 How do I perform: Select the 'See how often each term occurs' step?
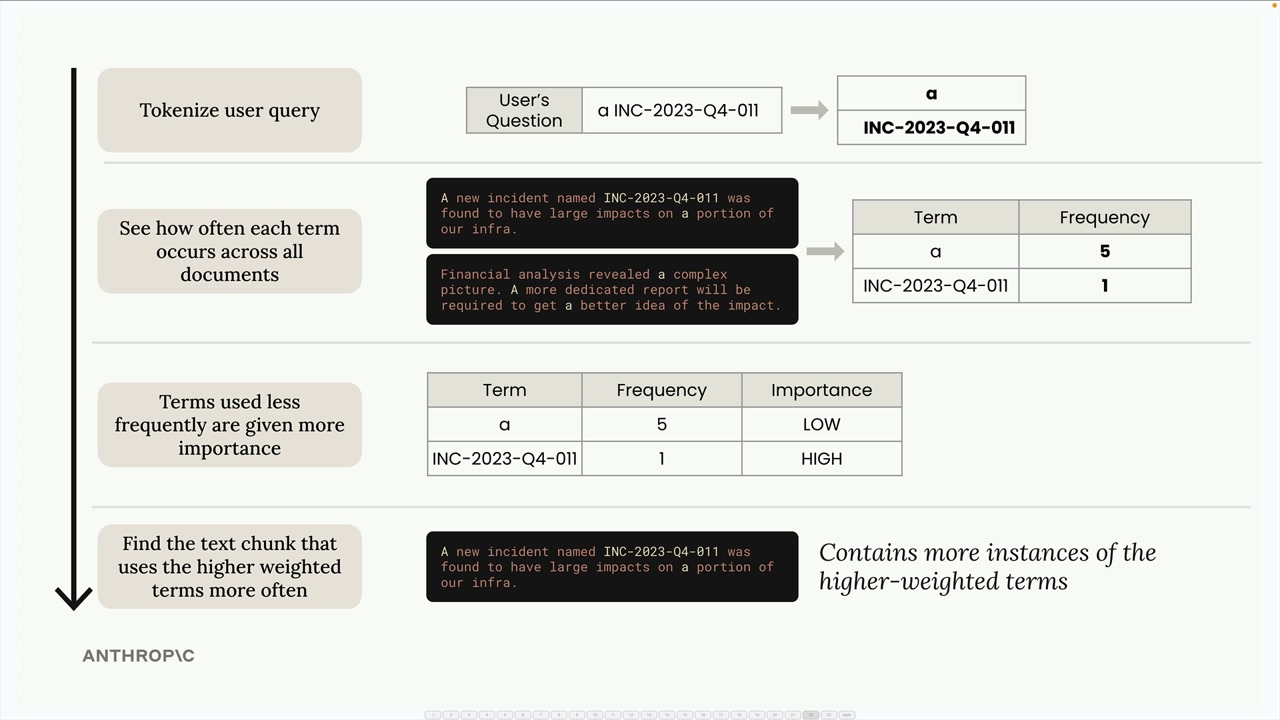[229, 251]
